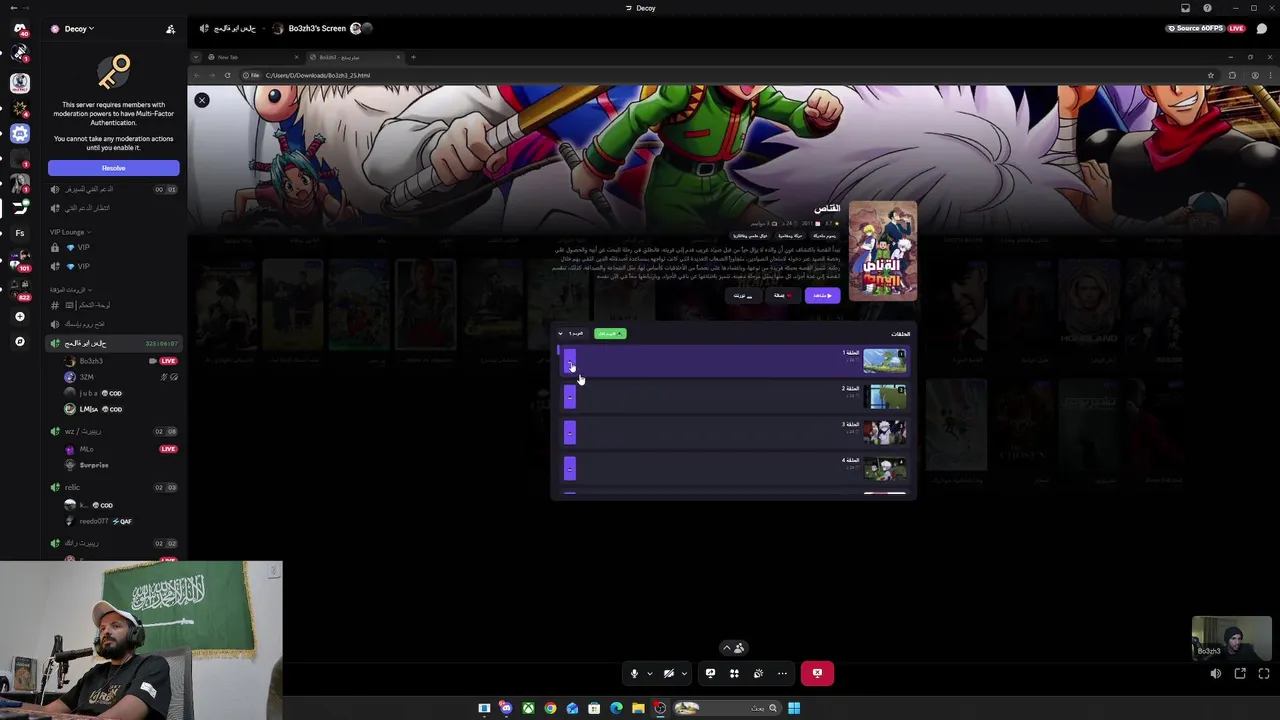This screenshot has height=720, width=1280.
Task: Toggle the show members chevron above call controls
Action: (734, 648)
